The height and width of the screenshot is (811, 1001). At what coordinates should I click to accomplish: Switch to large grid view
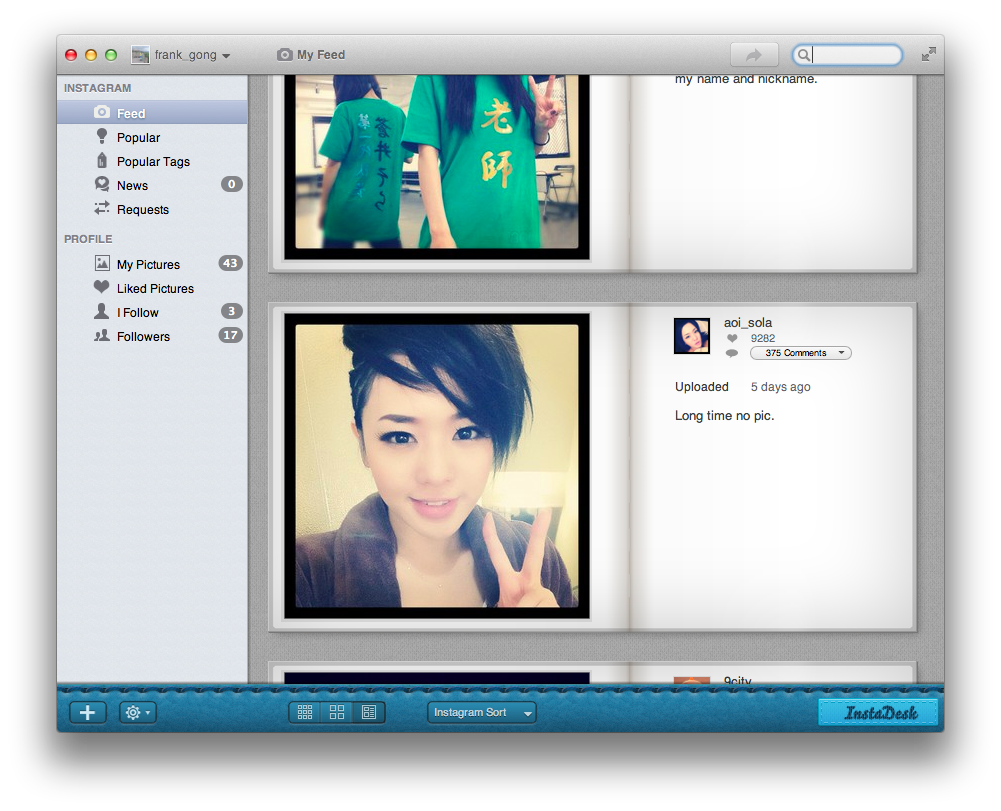click(x=337, y=713)
